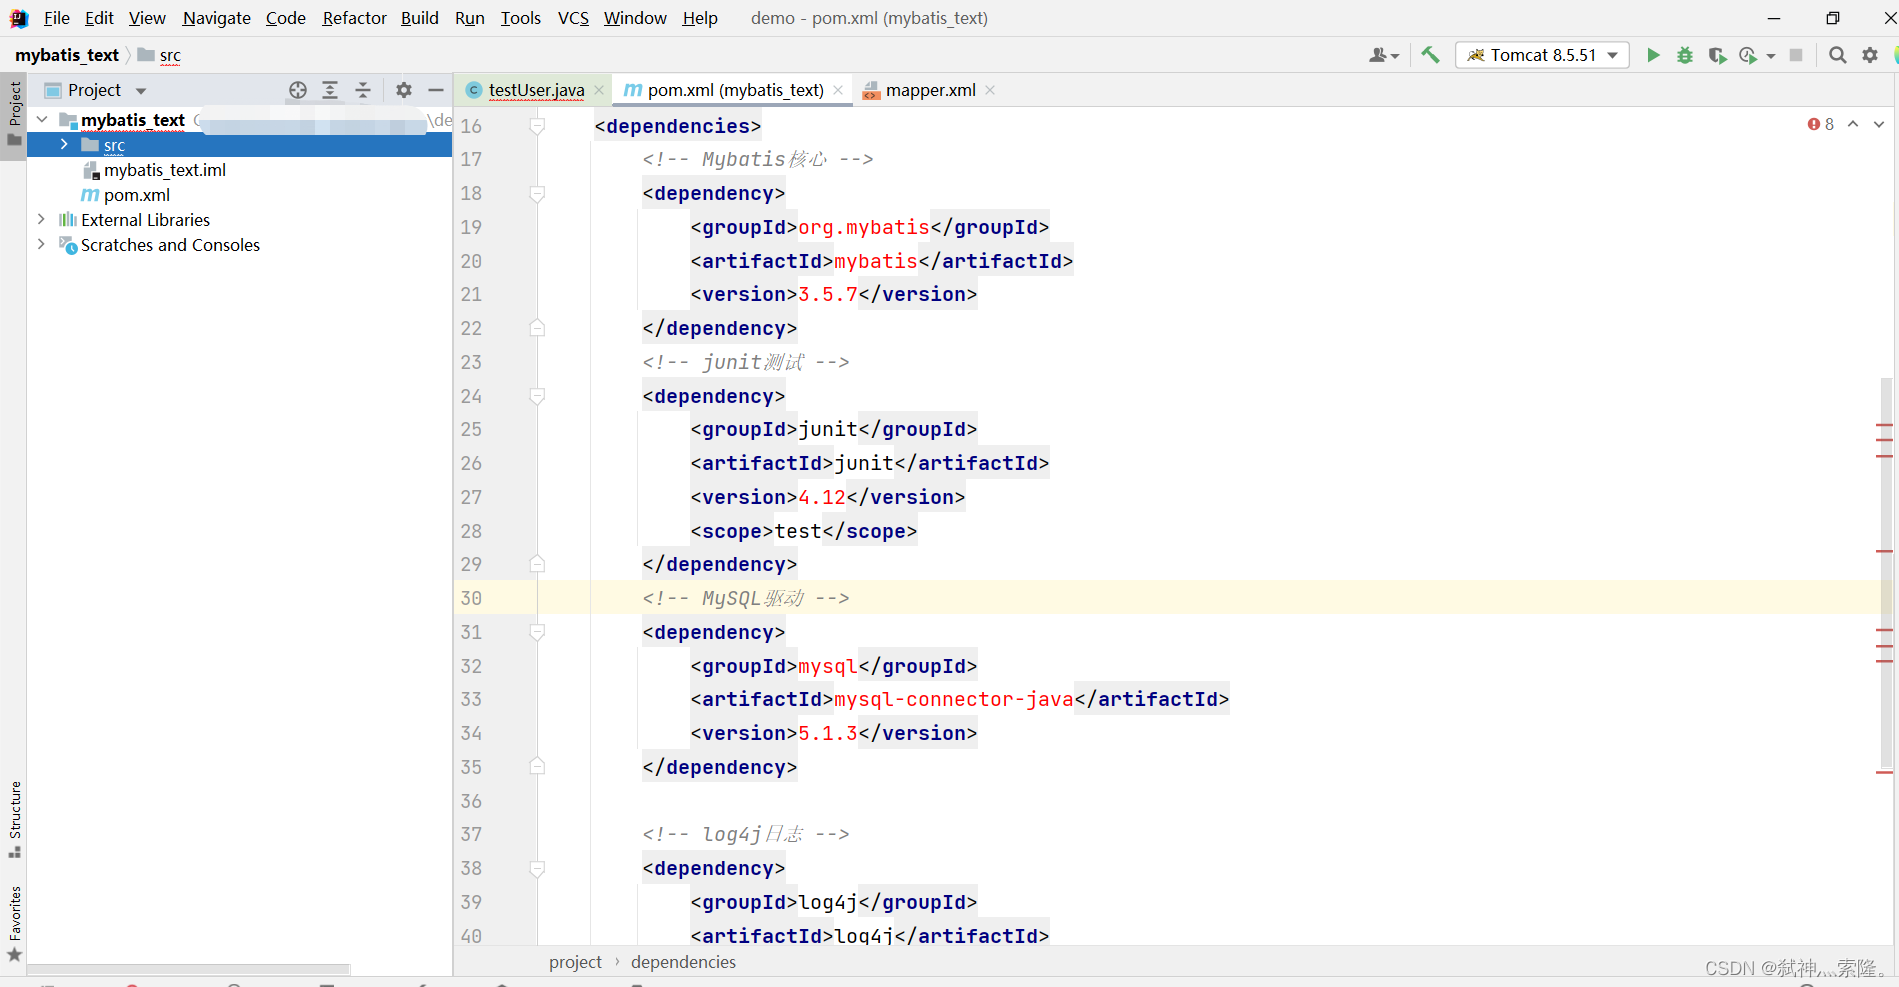Viewport: 1899px width, 987px height.
Task: Click Collapse All in Project panel
Action: [x=363, y=90]
